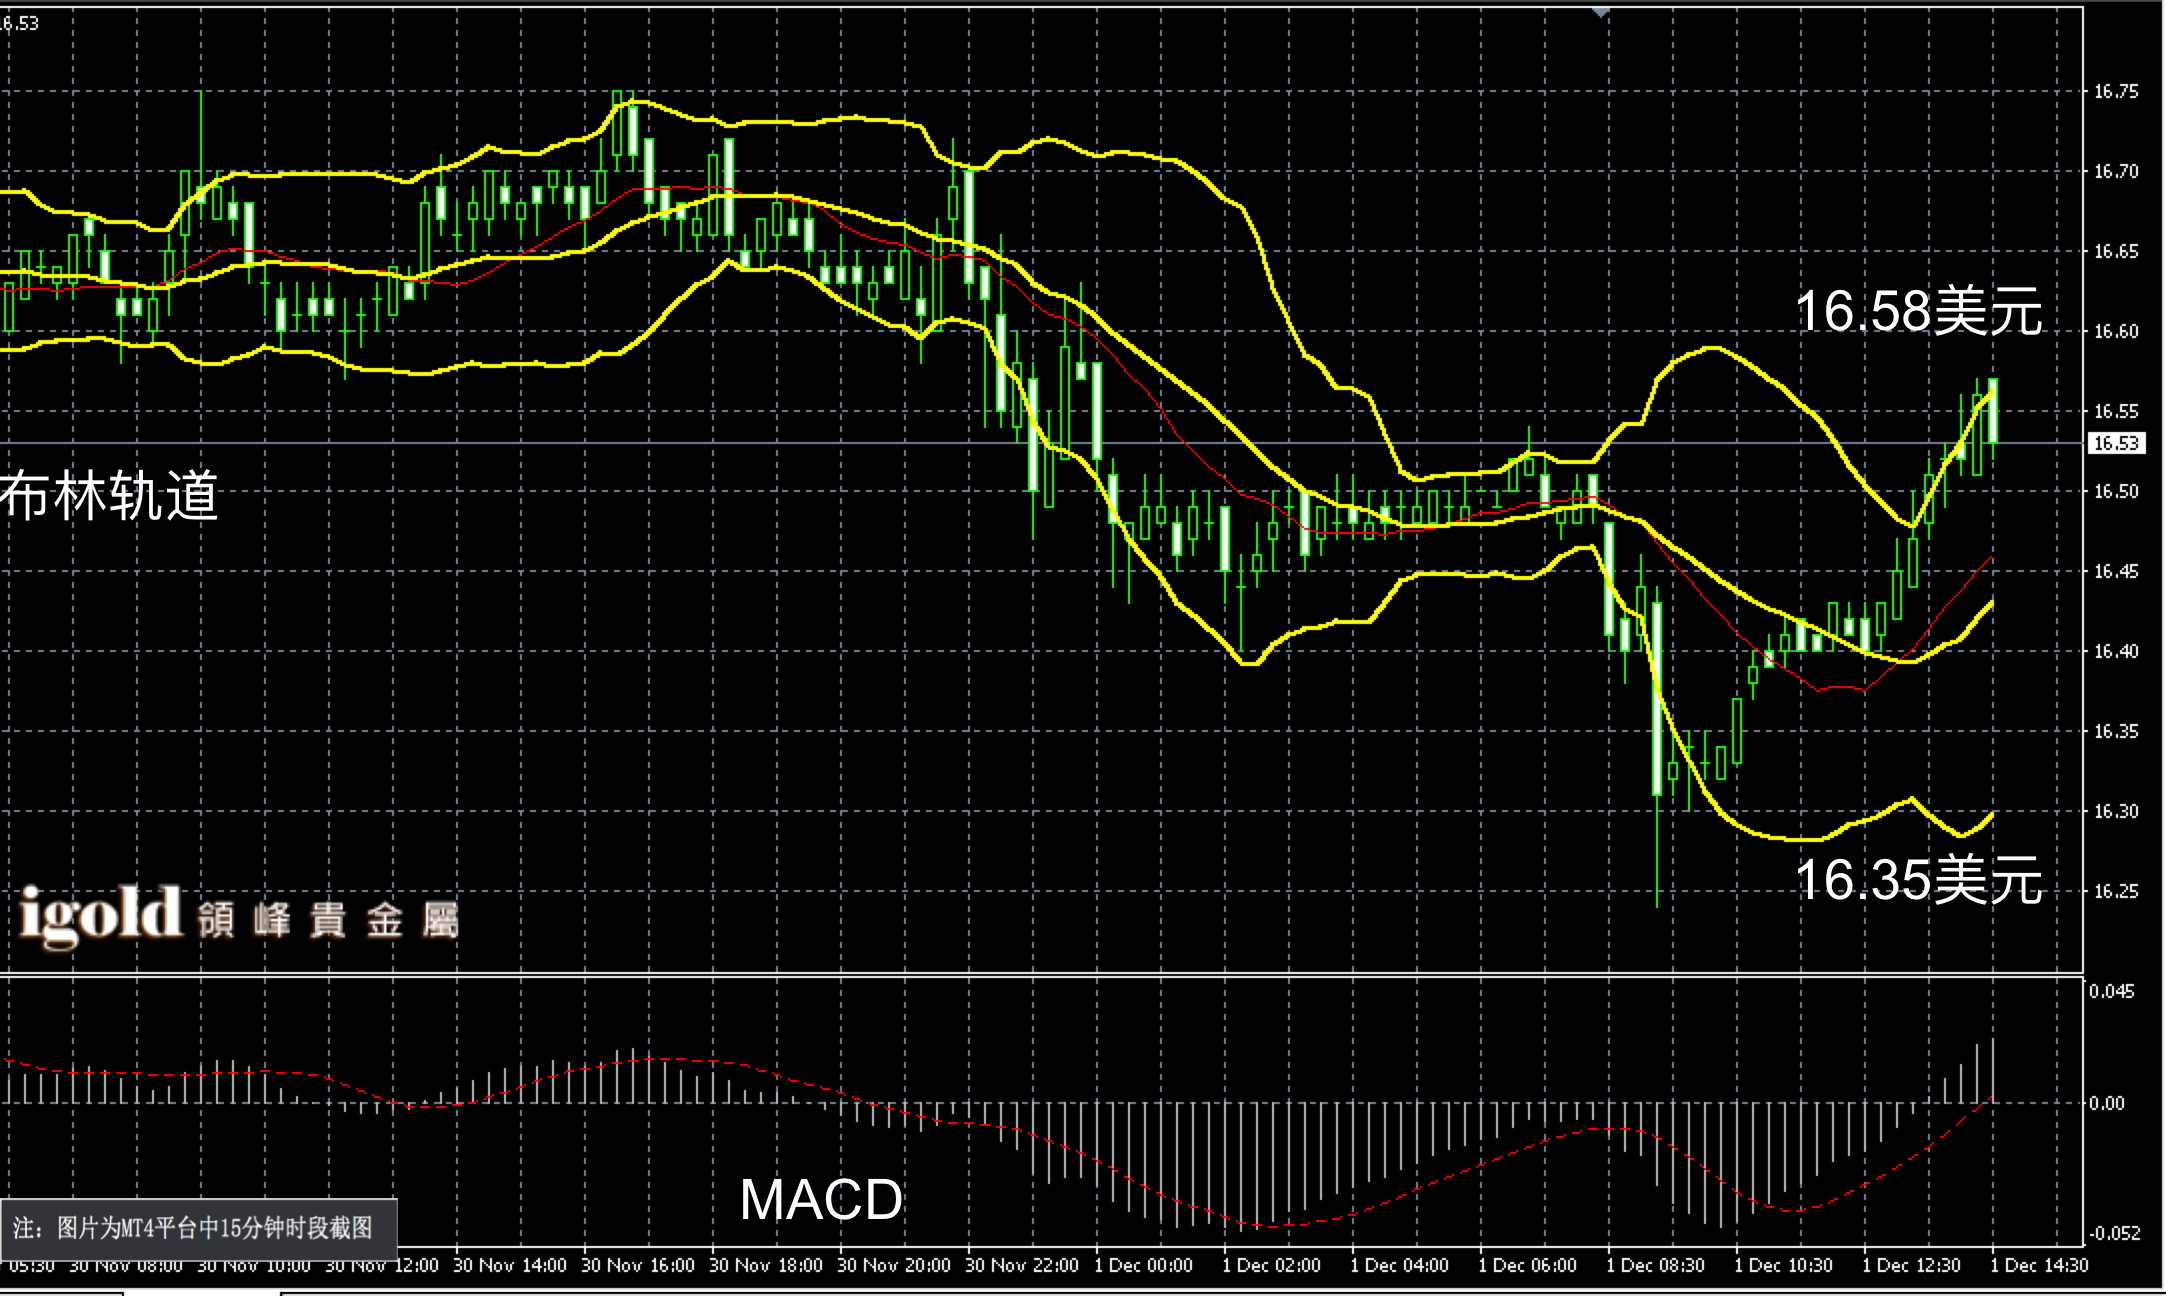This screenshot has width=2166, height=1296.
Task: Click the 30 Nov 16:00 time label
Action: point(637,1266)
